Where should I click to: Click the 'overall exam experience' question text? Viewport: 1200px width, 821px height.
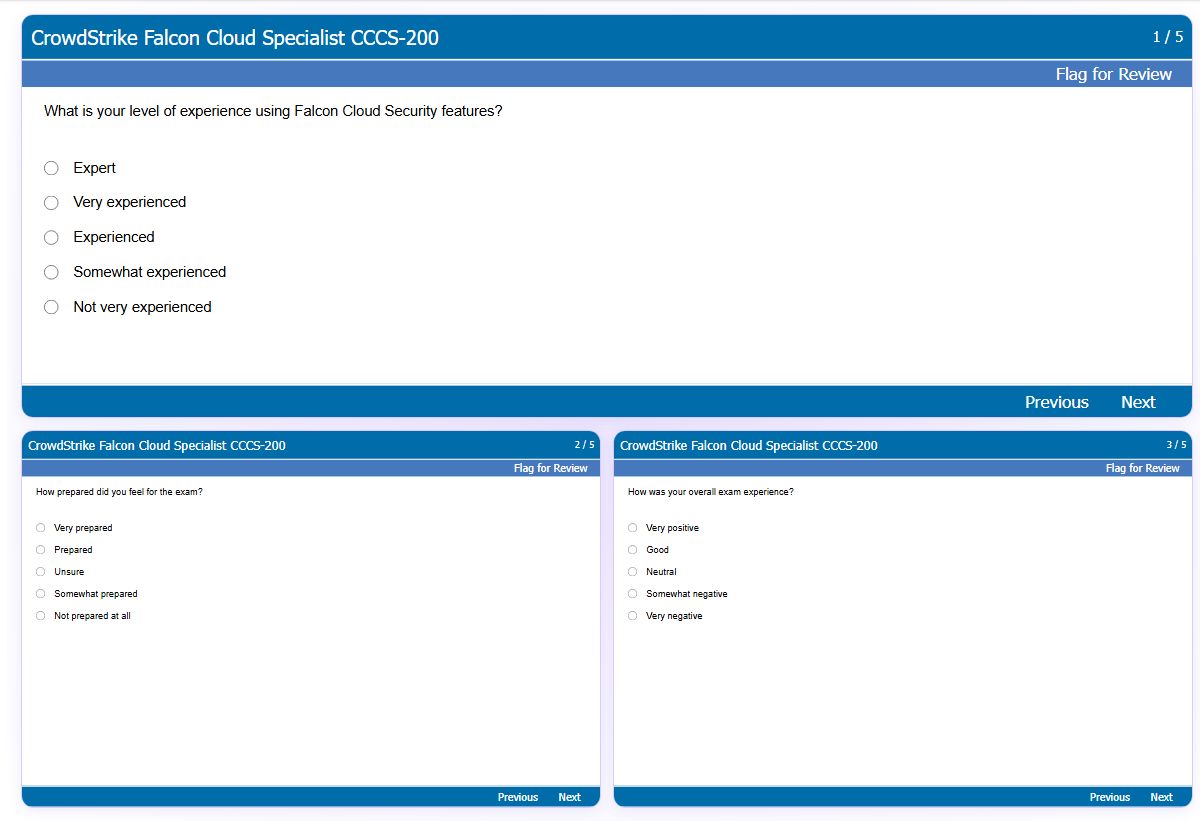711,492
